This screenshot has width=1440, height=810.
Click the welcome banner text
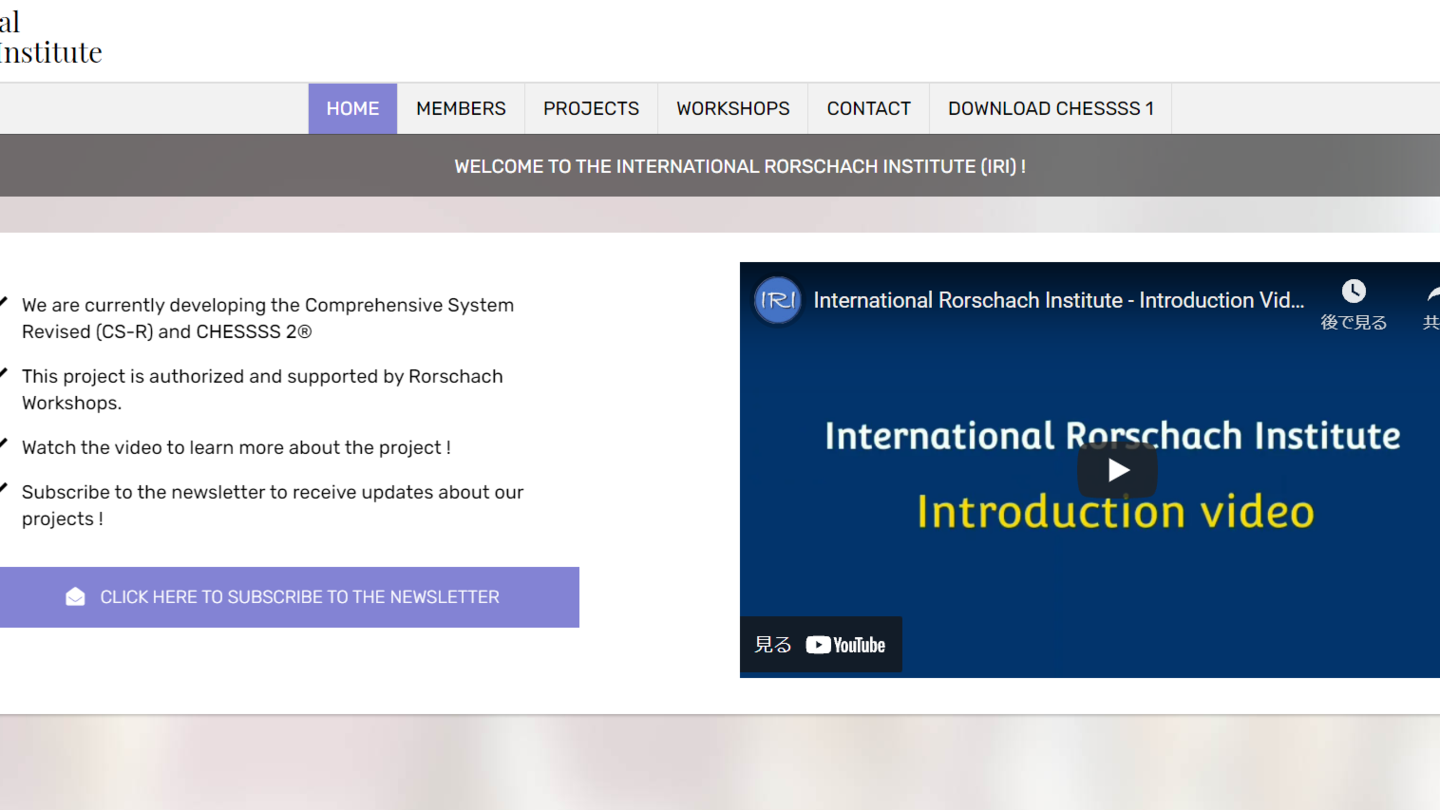point(740,166)
